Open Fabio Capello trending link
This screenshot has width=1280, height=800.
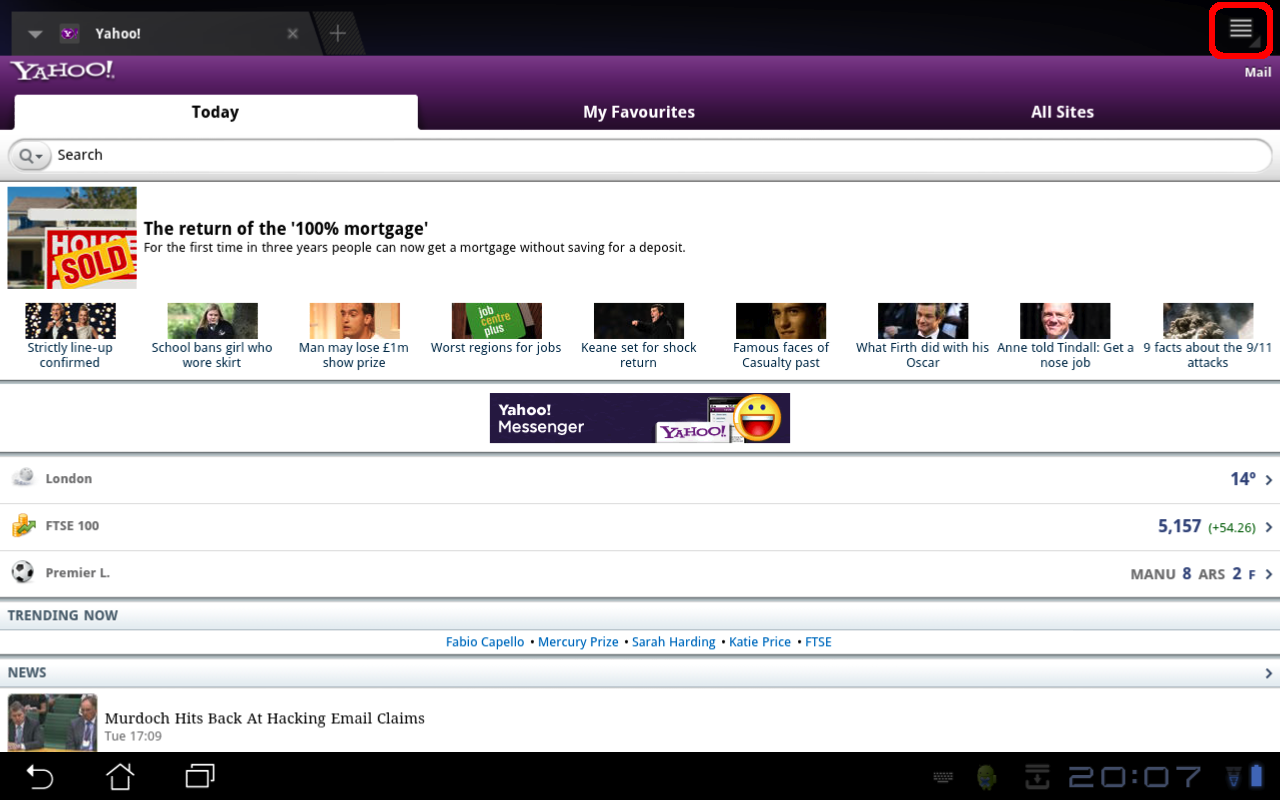click(x=485, y=642)
